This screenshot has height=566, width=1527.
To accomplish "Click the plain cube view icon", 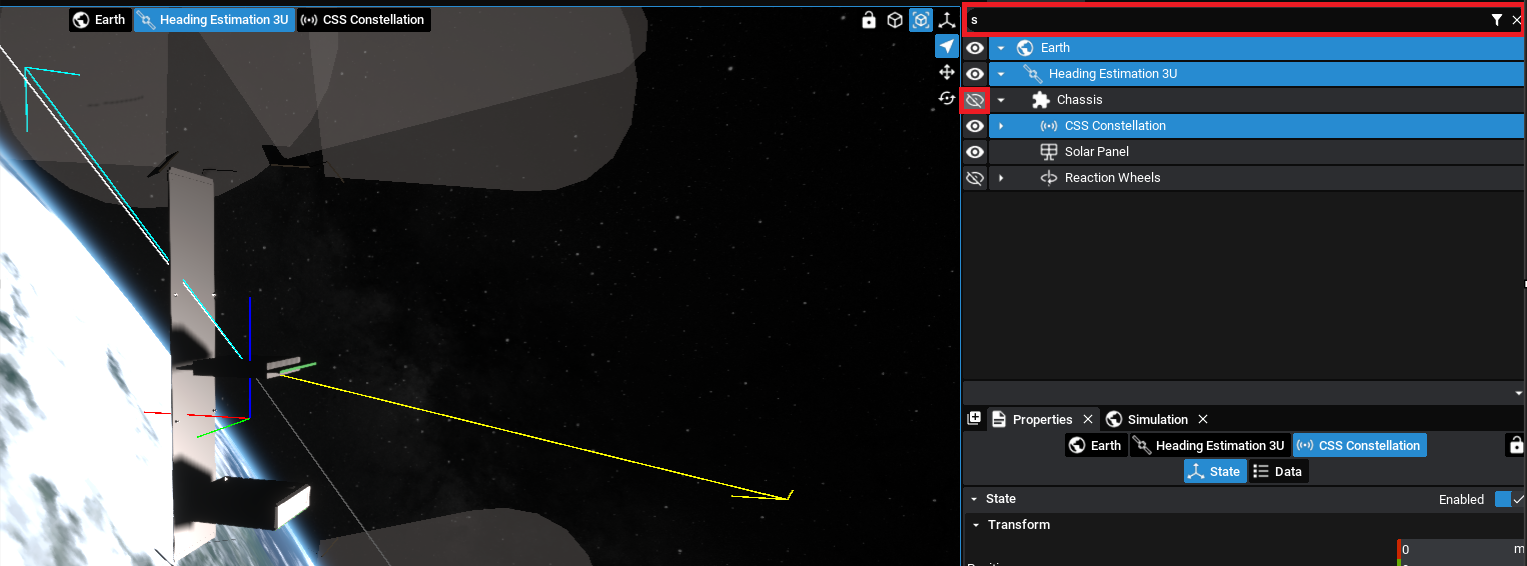I will tap(895, 20).
